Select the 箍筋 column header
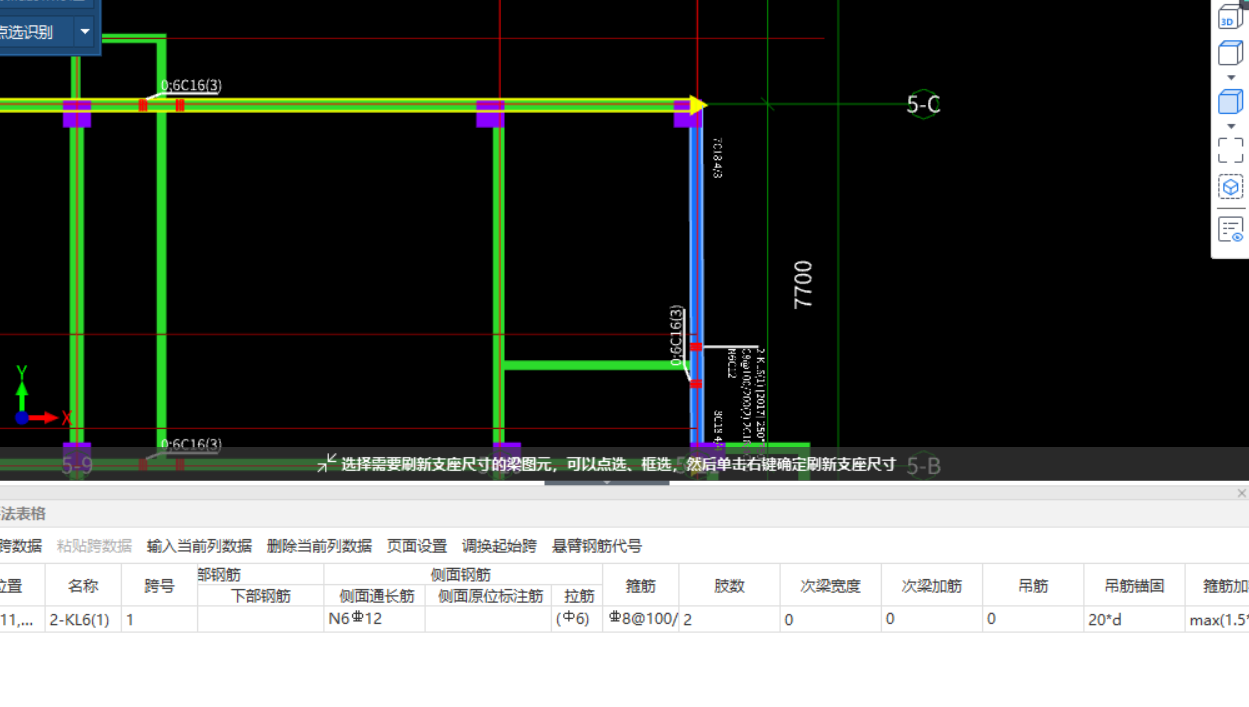 640,585
